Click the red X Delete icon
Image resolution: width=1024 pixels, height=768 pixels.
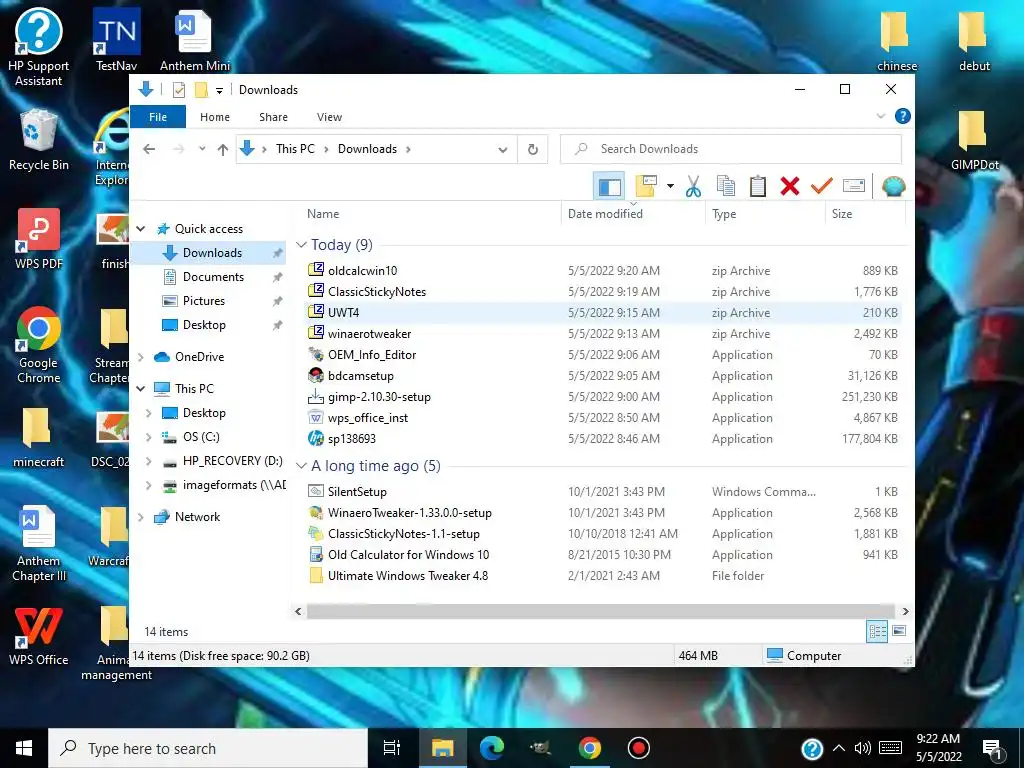790,186
